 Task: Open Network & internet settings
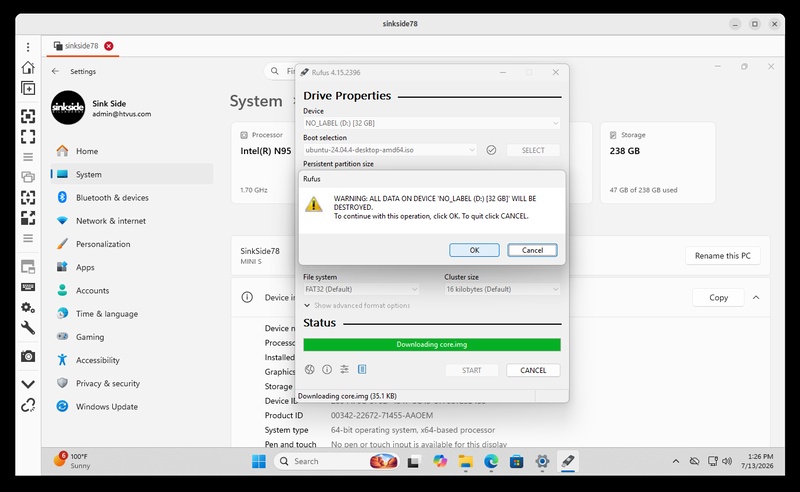[x=132, y=220]
